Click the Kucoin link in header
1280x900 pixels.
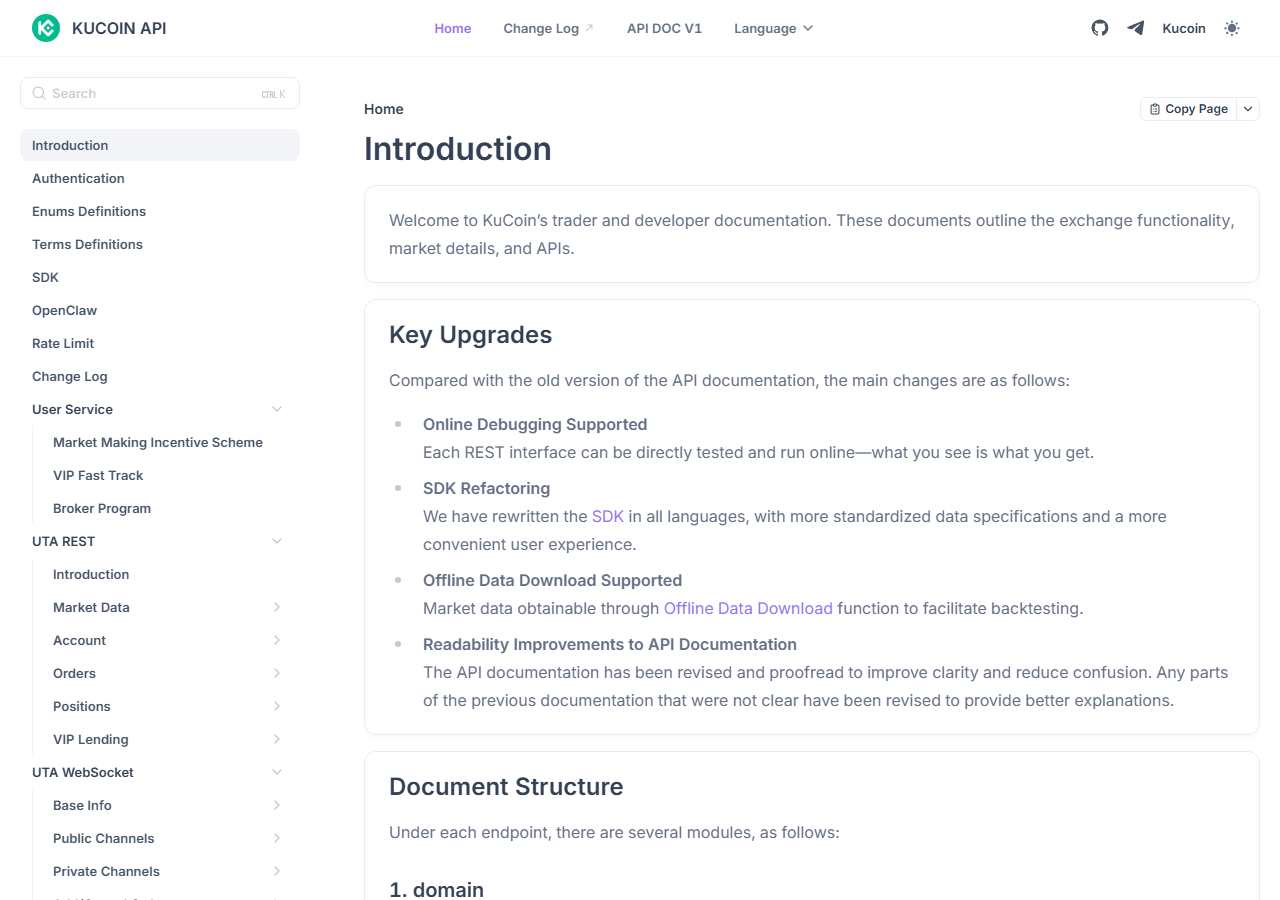[1184, 28]
